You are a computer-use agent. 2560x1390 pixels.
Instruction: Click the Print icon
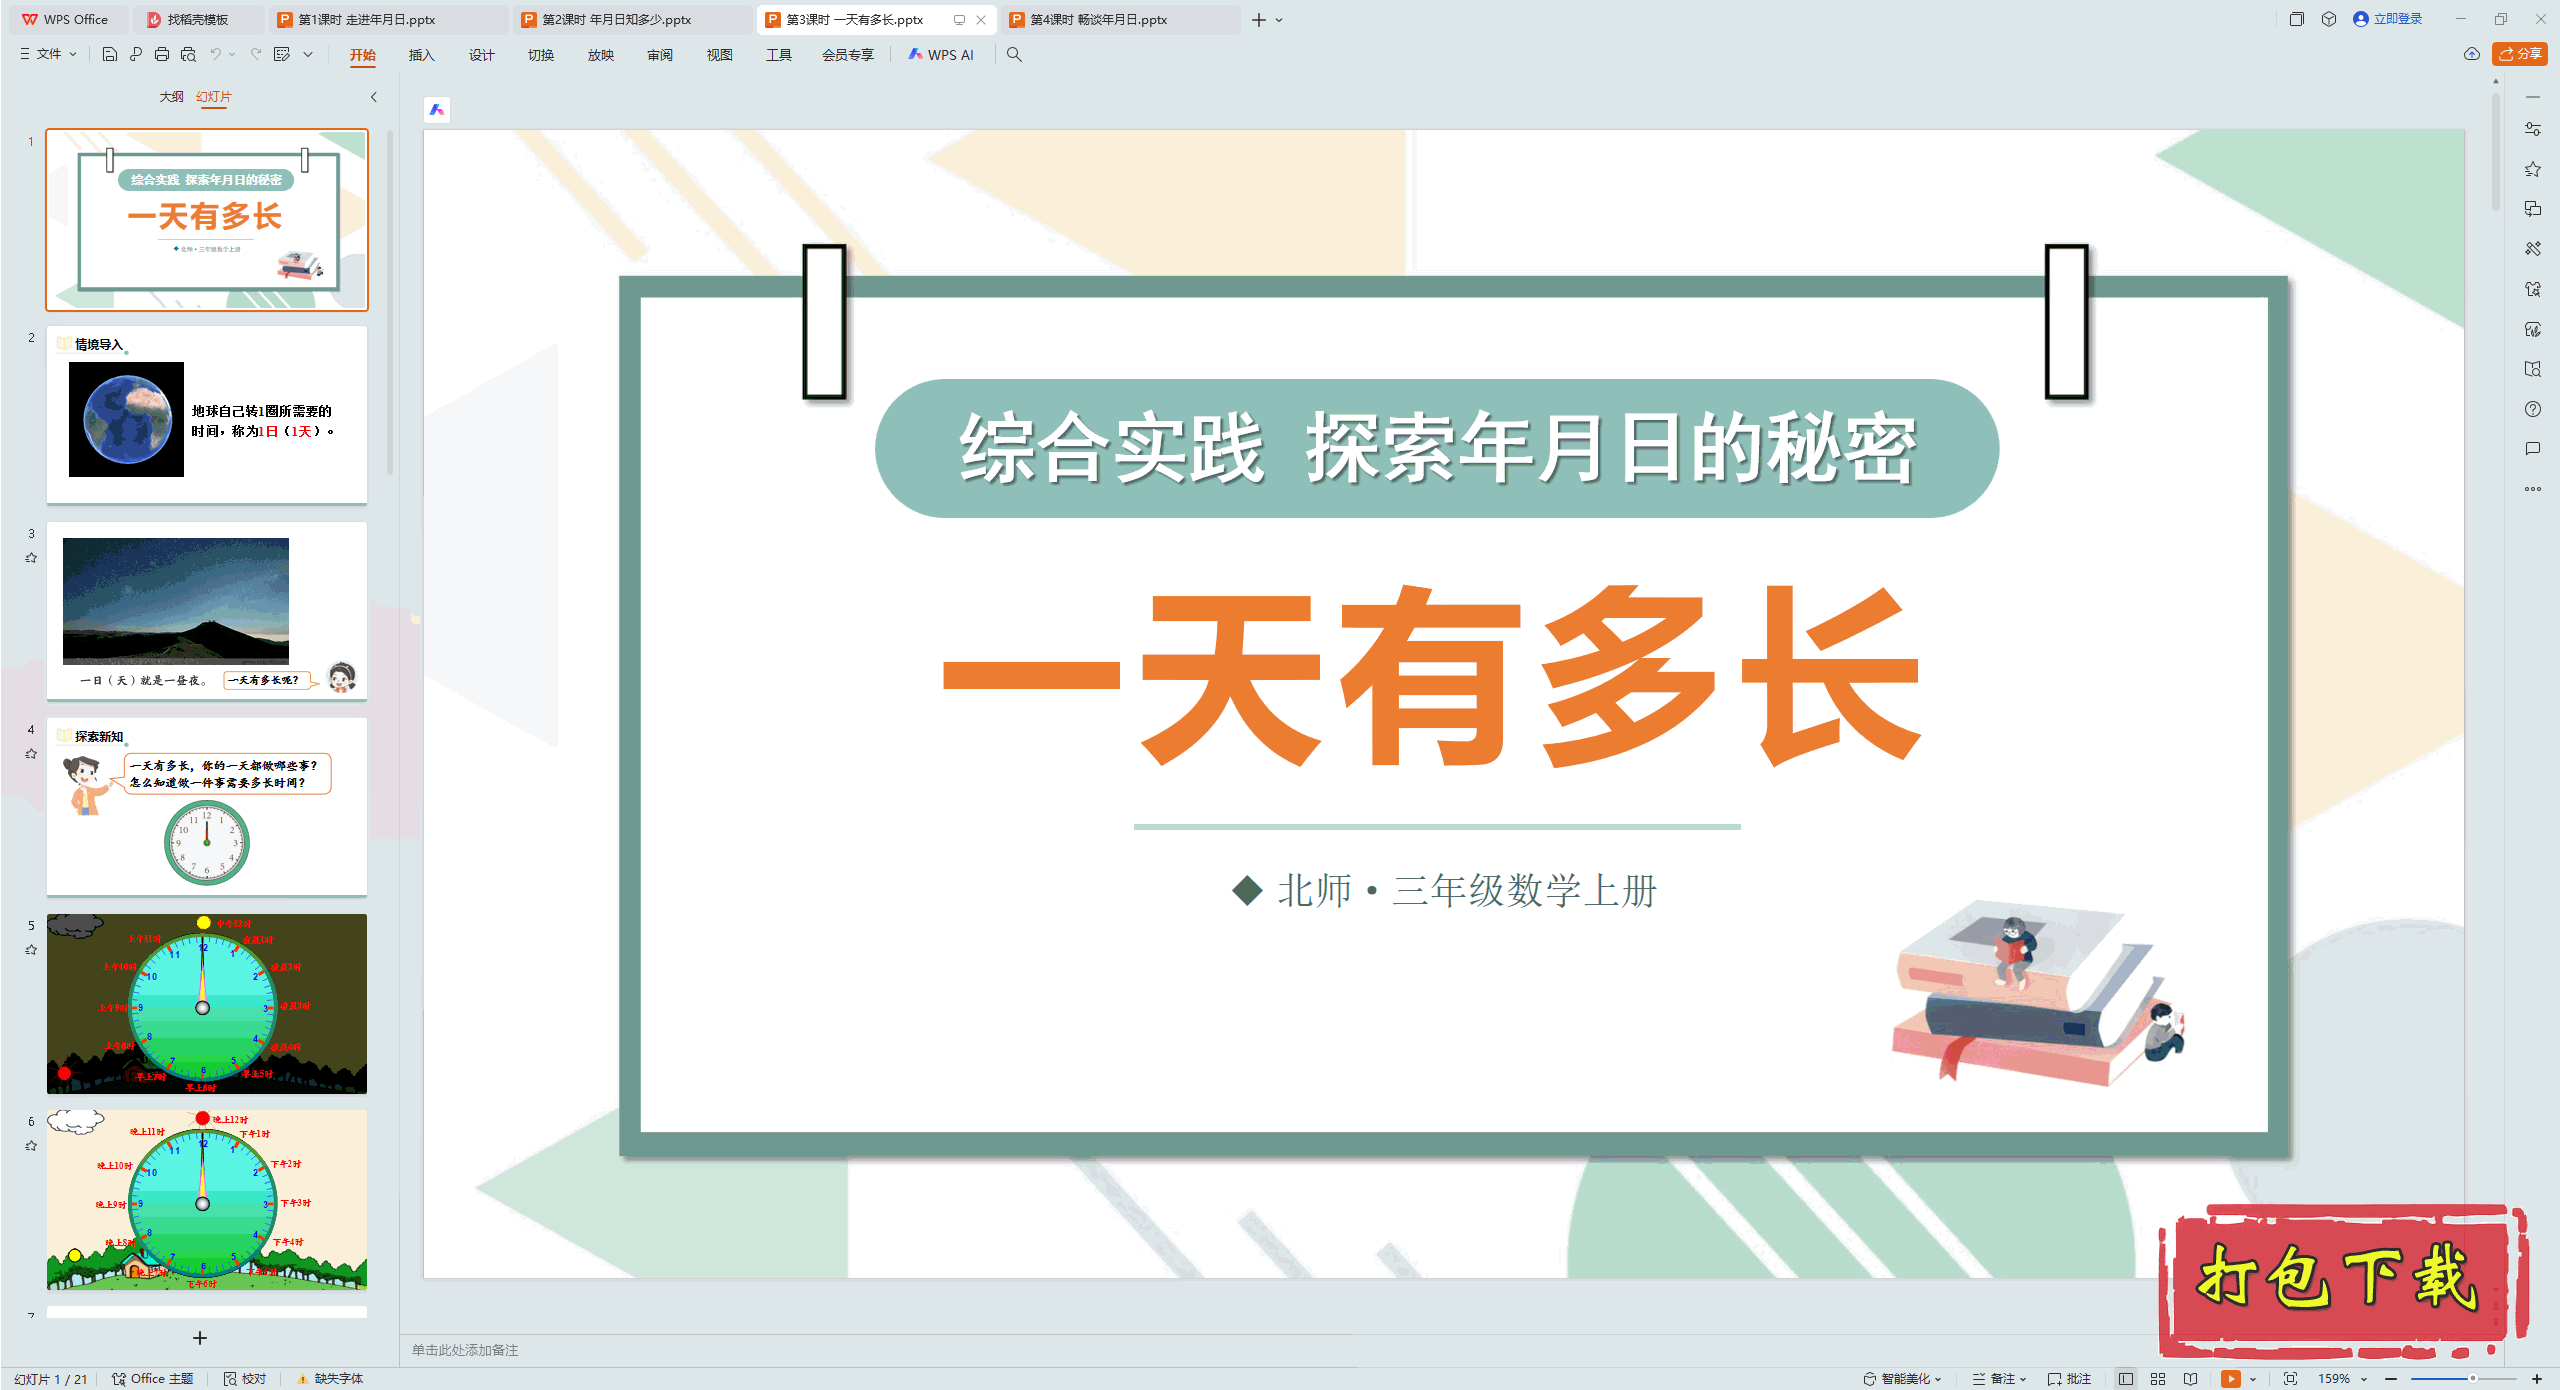coord(162,54)
